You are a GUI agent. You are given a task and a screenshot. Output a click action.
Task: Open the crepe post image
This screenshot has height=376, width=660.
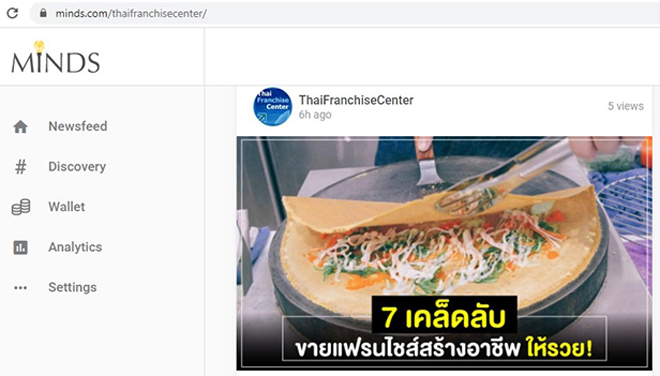444,253
